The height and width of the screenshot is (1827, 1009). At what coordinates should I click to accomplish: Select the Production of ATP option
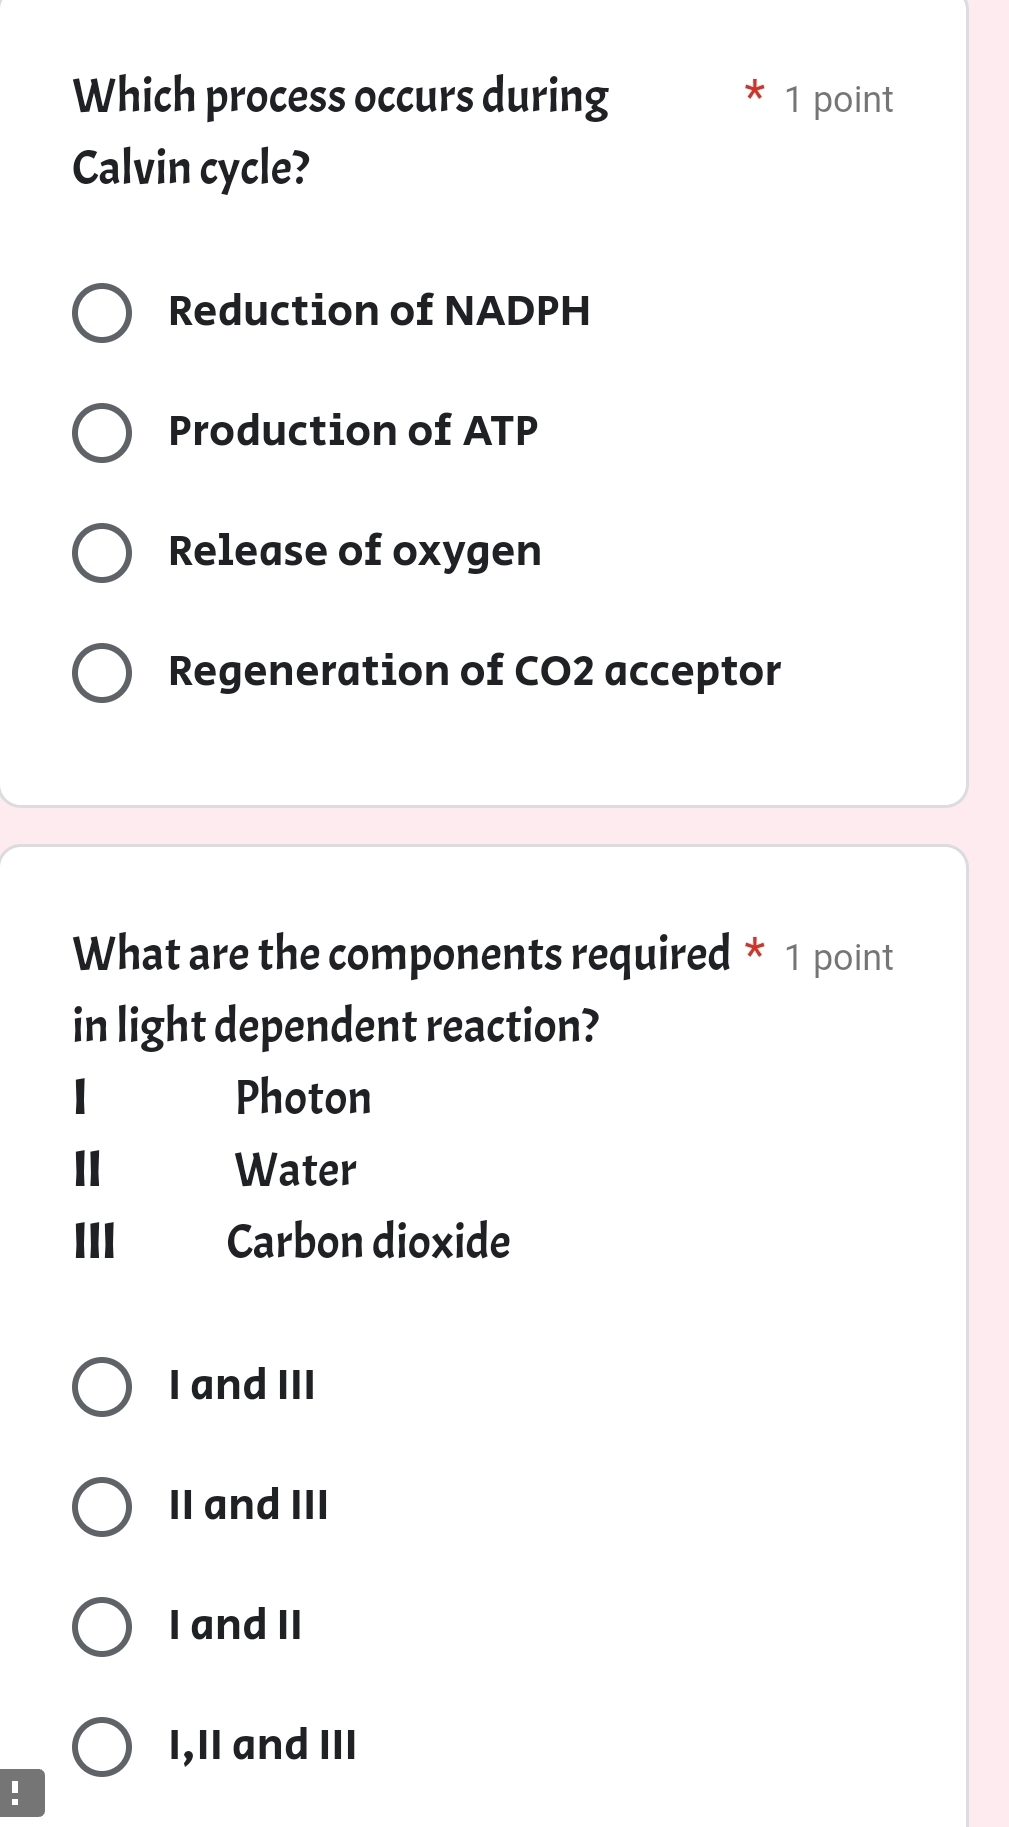[x=103, y=432]
